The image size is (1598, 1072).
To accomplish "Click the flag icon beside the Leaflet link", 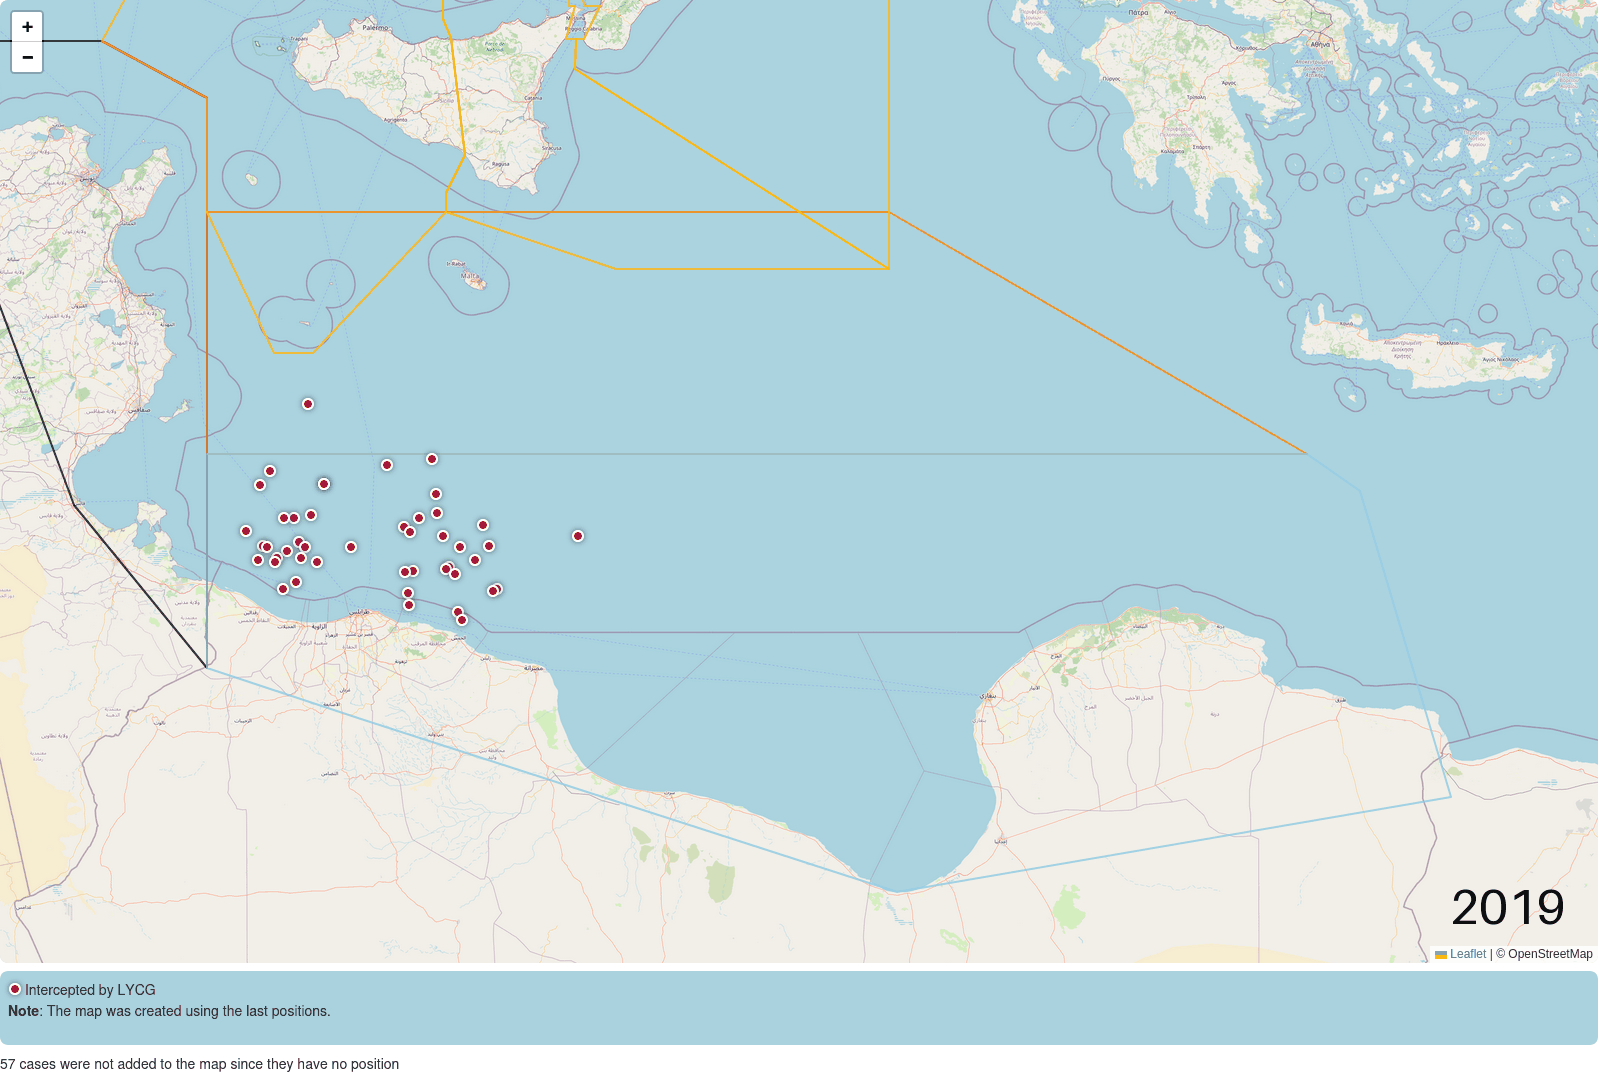I will click(x=1441, y=955).
